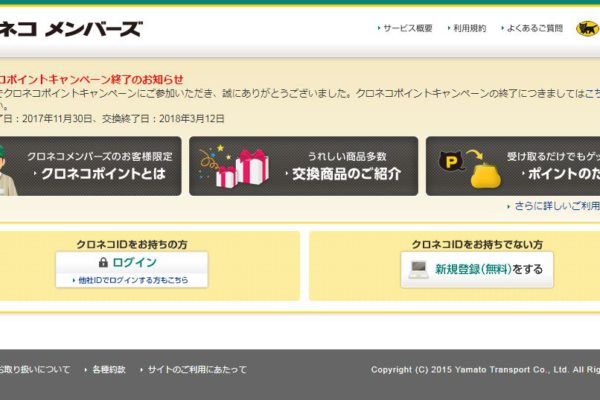600x400 pixels.
Task: Click the クロネコIDをお持ちでない方 heading
Action: 477,244
